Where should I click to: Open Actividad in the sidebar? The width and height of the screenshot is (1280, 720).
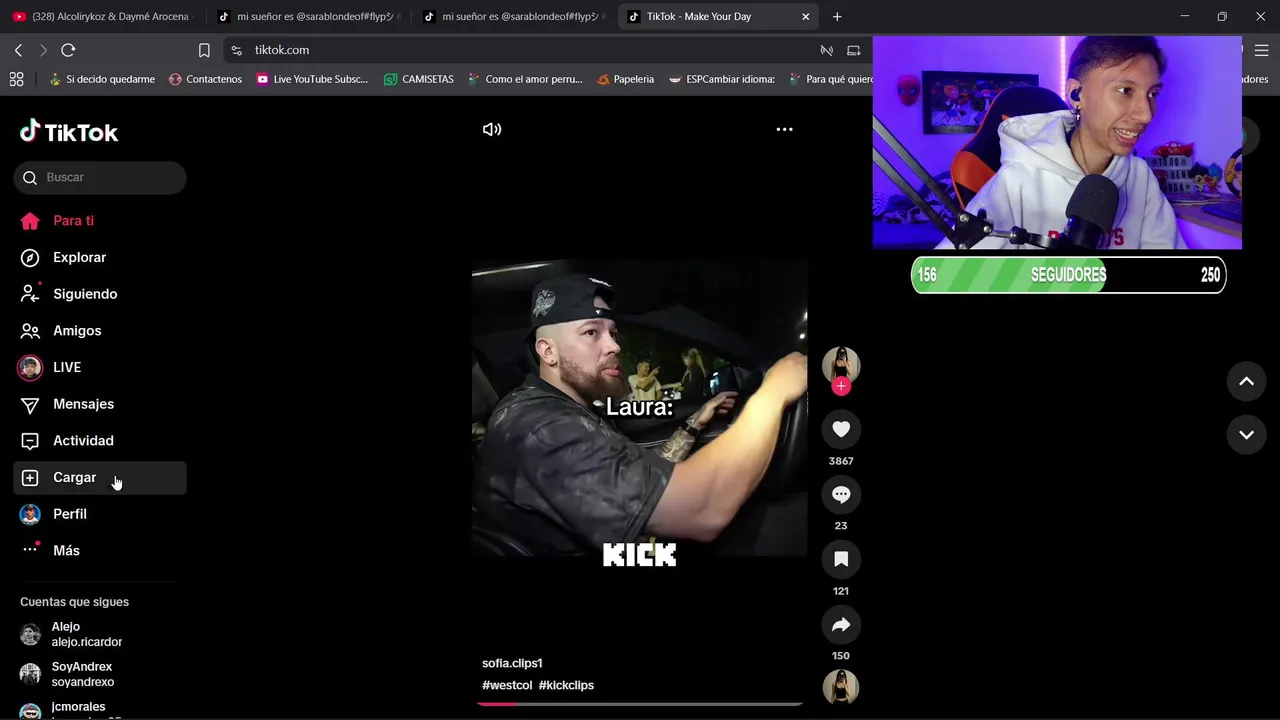pyautogui.click(x=100, y=441)
